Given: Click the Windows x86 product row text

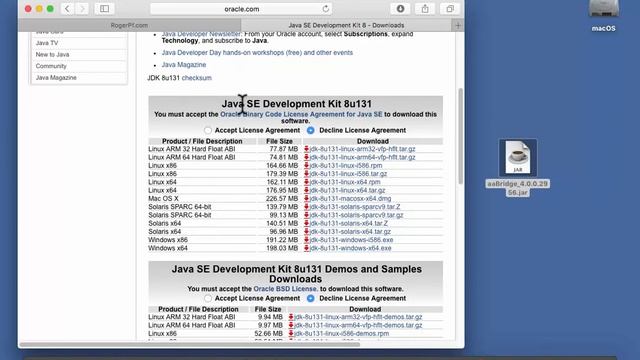Looking at the screenshot, I should click(168, 240).
